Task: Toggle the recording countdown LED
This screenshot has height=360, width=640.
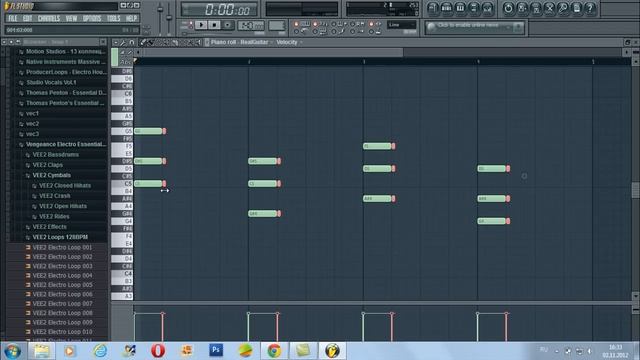Action: click(x=315, y=24)
